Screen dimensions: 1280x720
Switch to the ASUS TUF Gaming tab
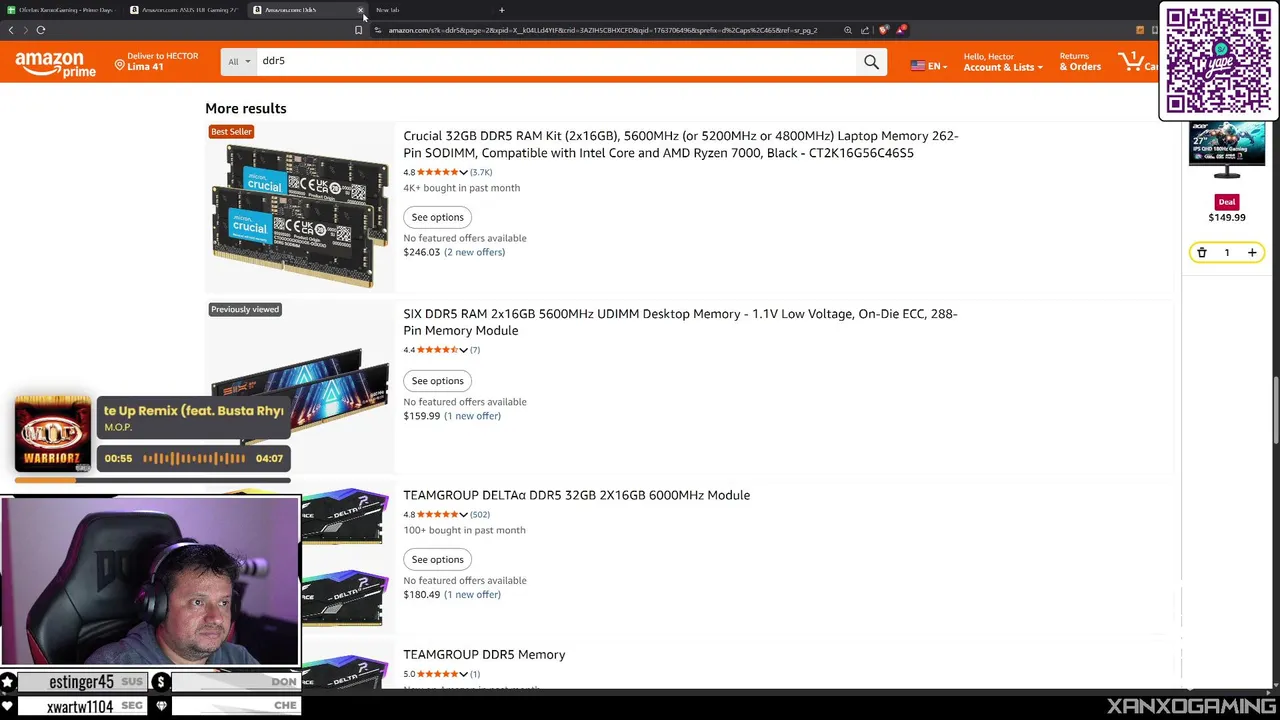[x=186, y=10]
